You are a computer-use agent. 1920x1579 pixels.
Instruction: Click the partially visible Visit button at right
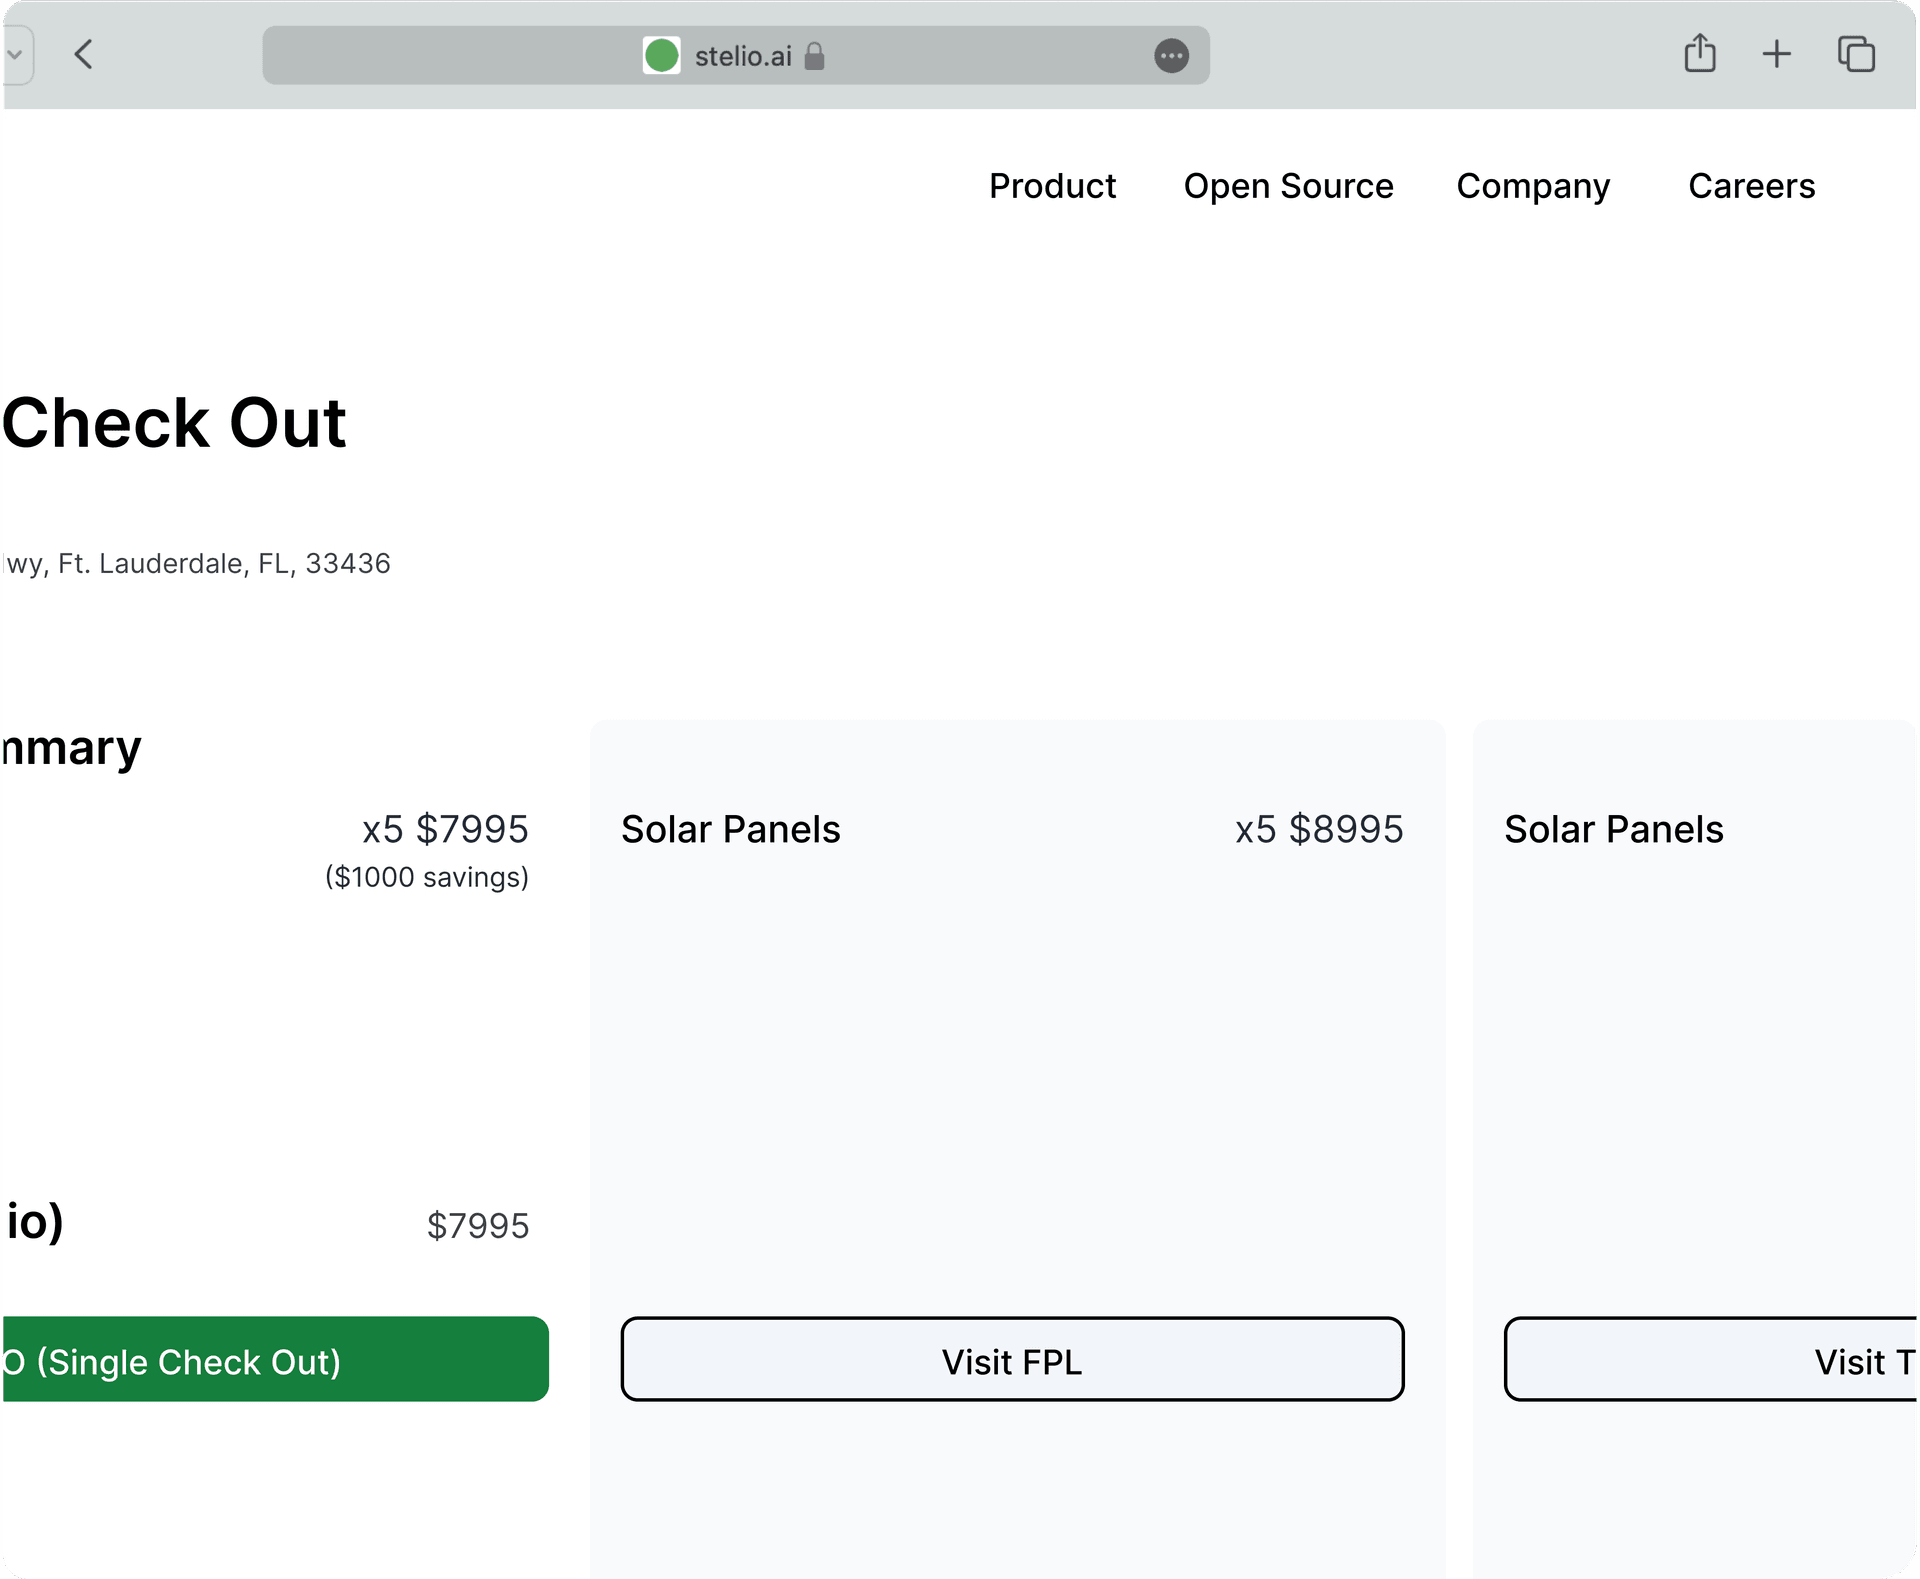tap(1712, 1360)
